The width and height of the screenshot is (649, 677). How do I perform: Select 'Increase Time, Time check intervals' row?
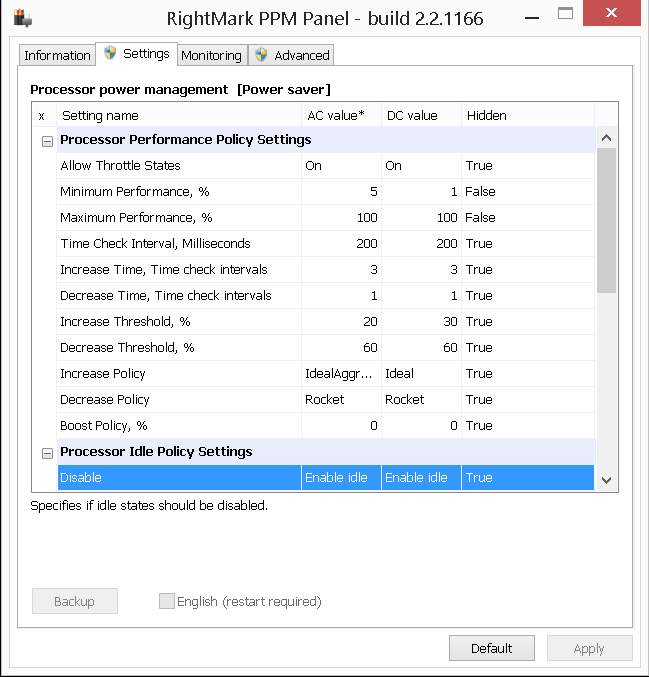click(x=326, y=269)
